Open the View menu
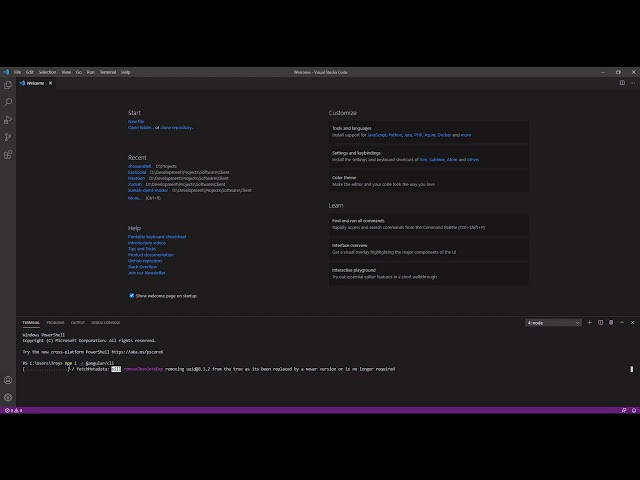The width and height of the screenshot is (640, 480). click(x=66, y=72)
